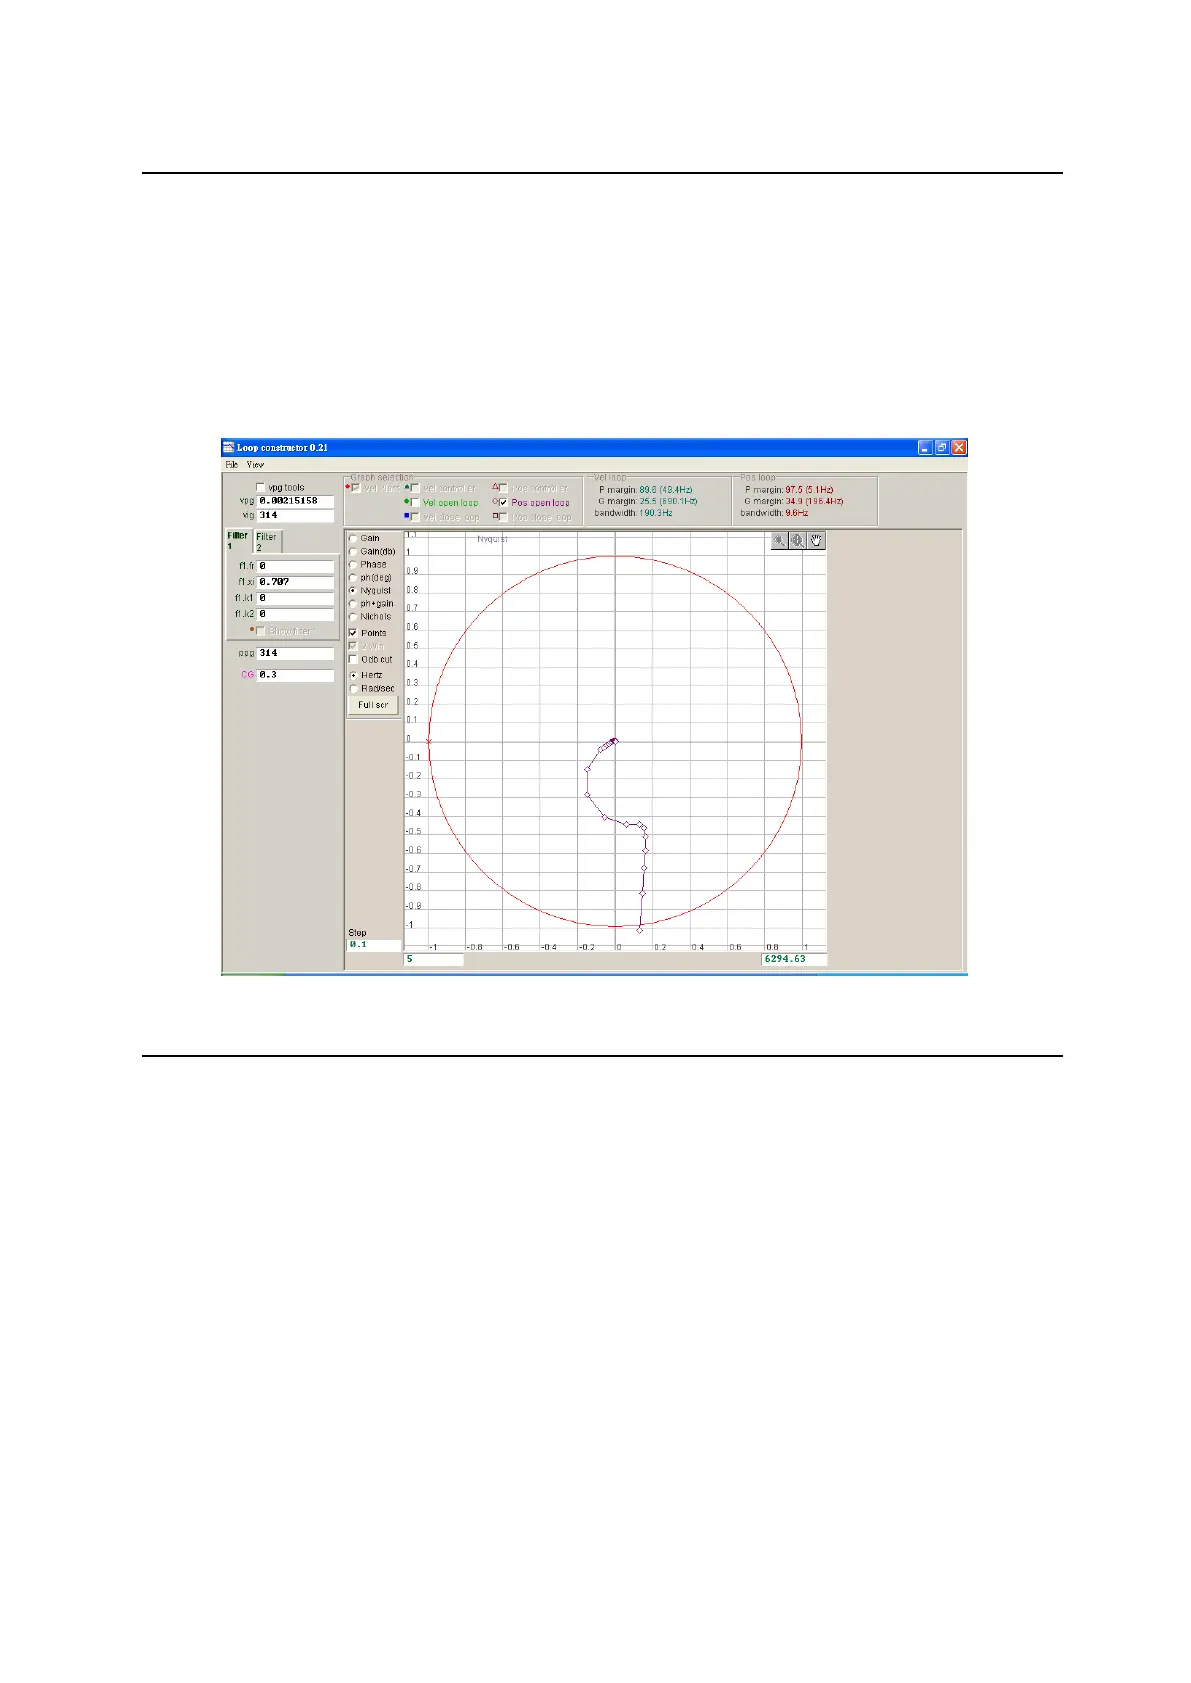Select the Gain(db) radio button

353,551
